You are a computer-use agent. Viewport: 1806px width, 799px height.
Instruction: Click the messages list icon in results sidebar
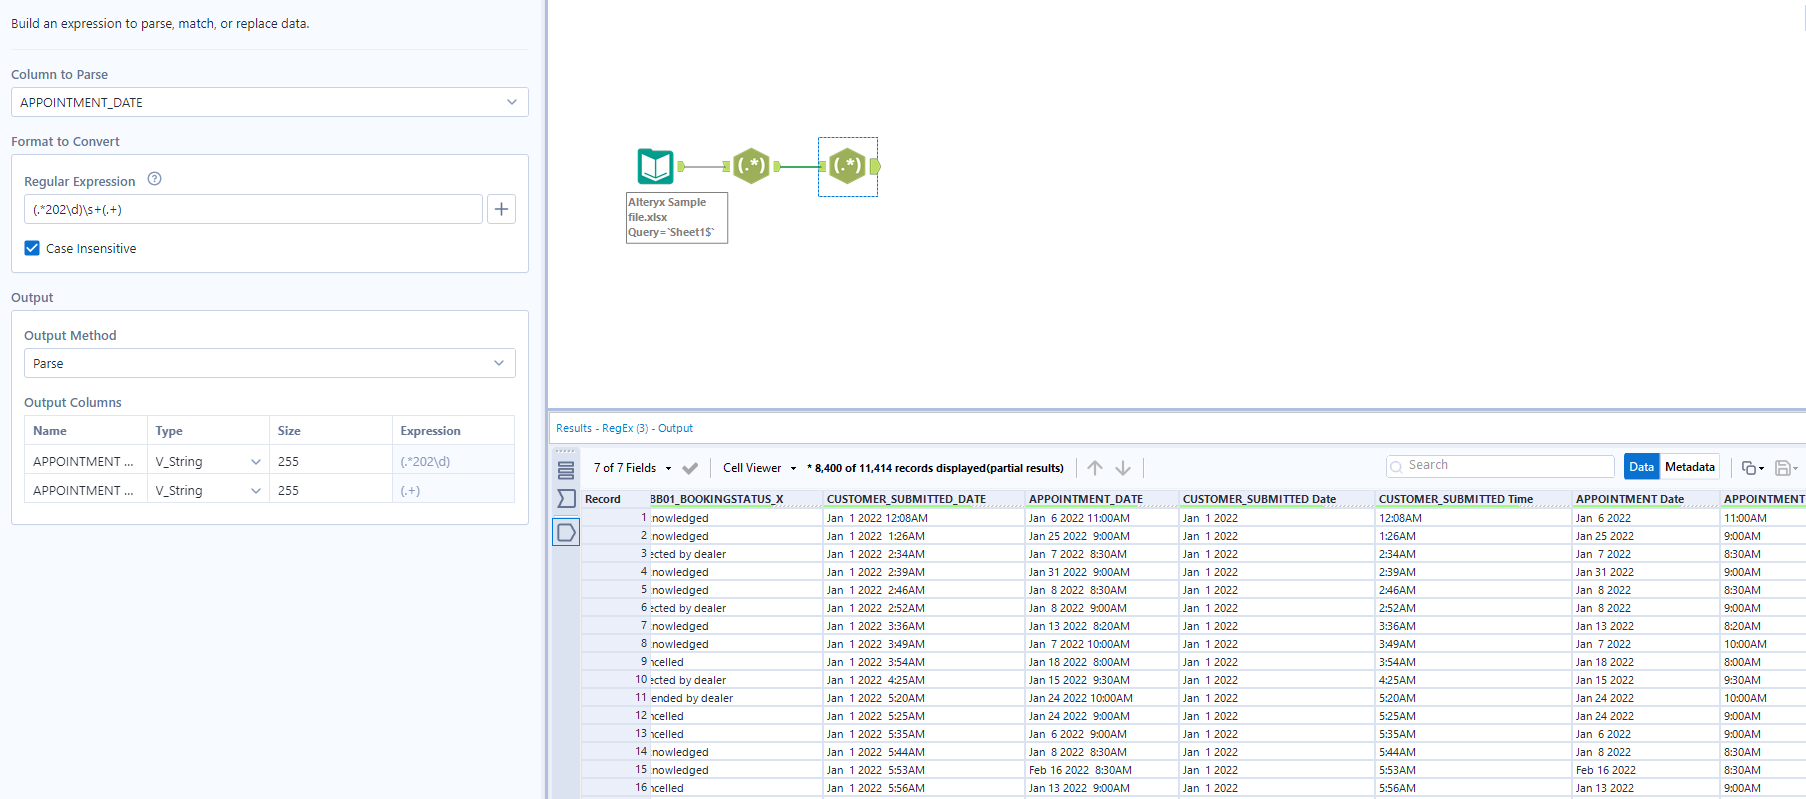(566, 470)
